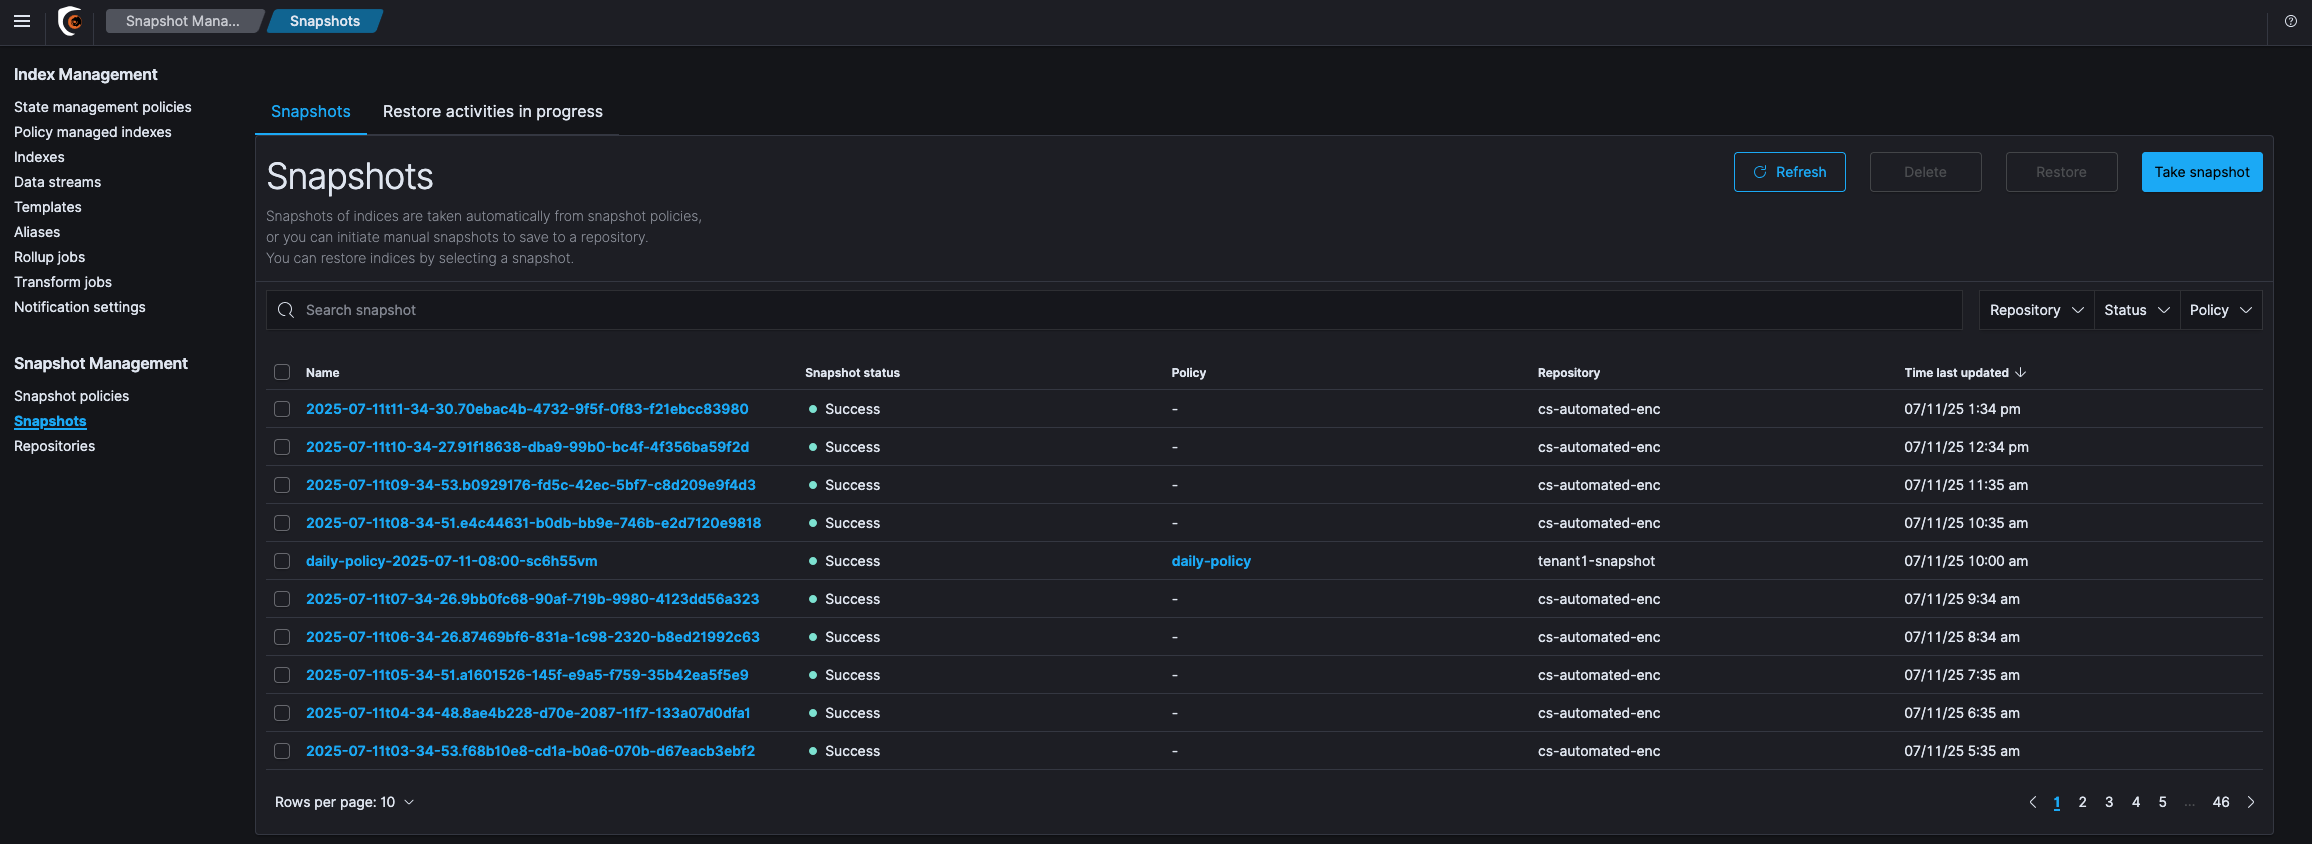The height and width of the screenshot is (844, 2312).
Task: Click the application logo icon
Action: coord(70,21)
